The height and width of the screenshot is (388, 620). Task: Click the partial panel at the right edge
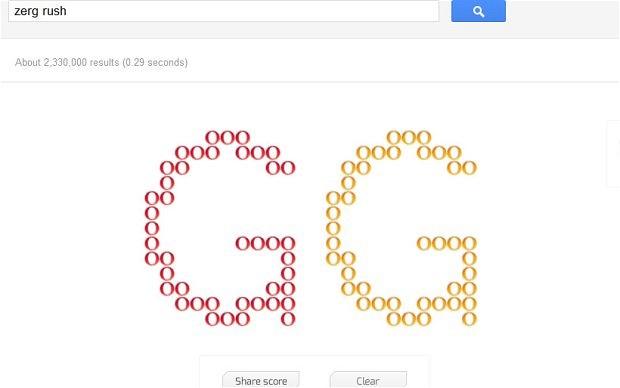pos(614,153)
